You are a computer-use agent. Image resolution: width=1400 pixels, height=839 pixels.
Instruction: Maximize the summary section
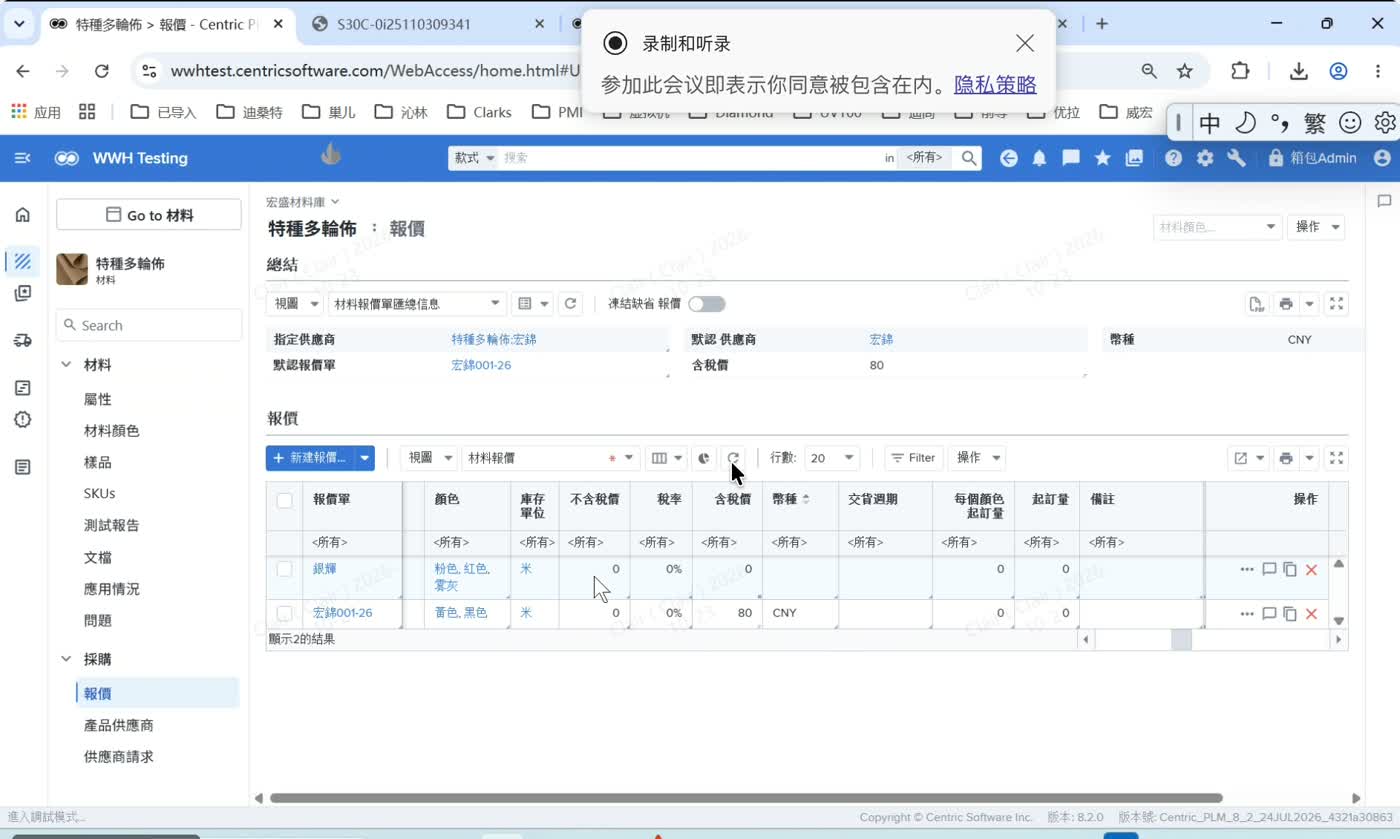pos(1337,304)
